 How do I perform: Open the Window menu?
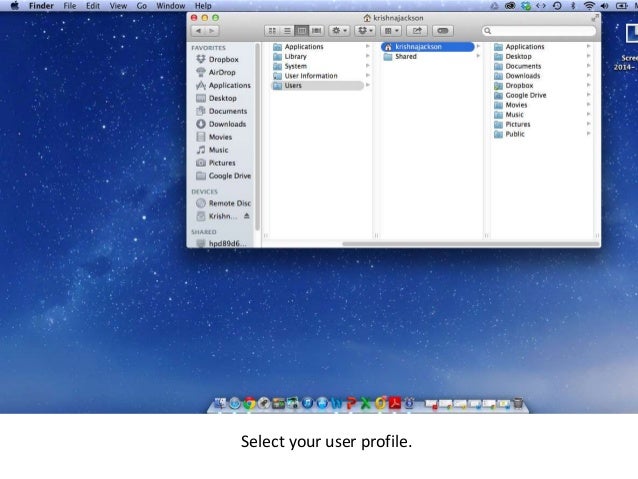170,6
